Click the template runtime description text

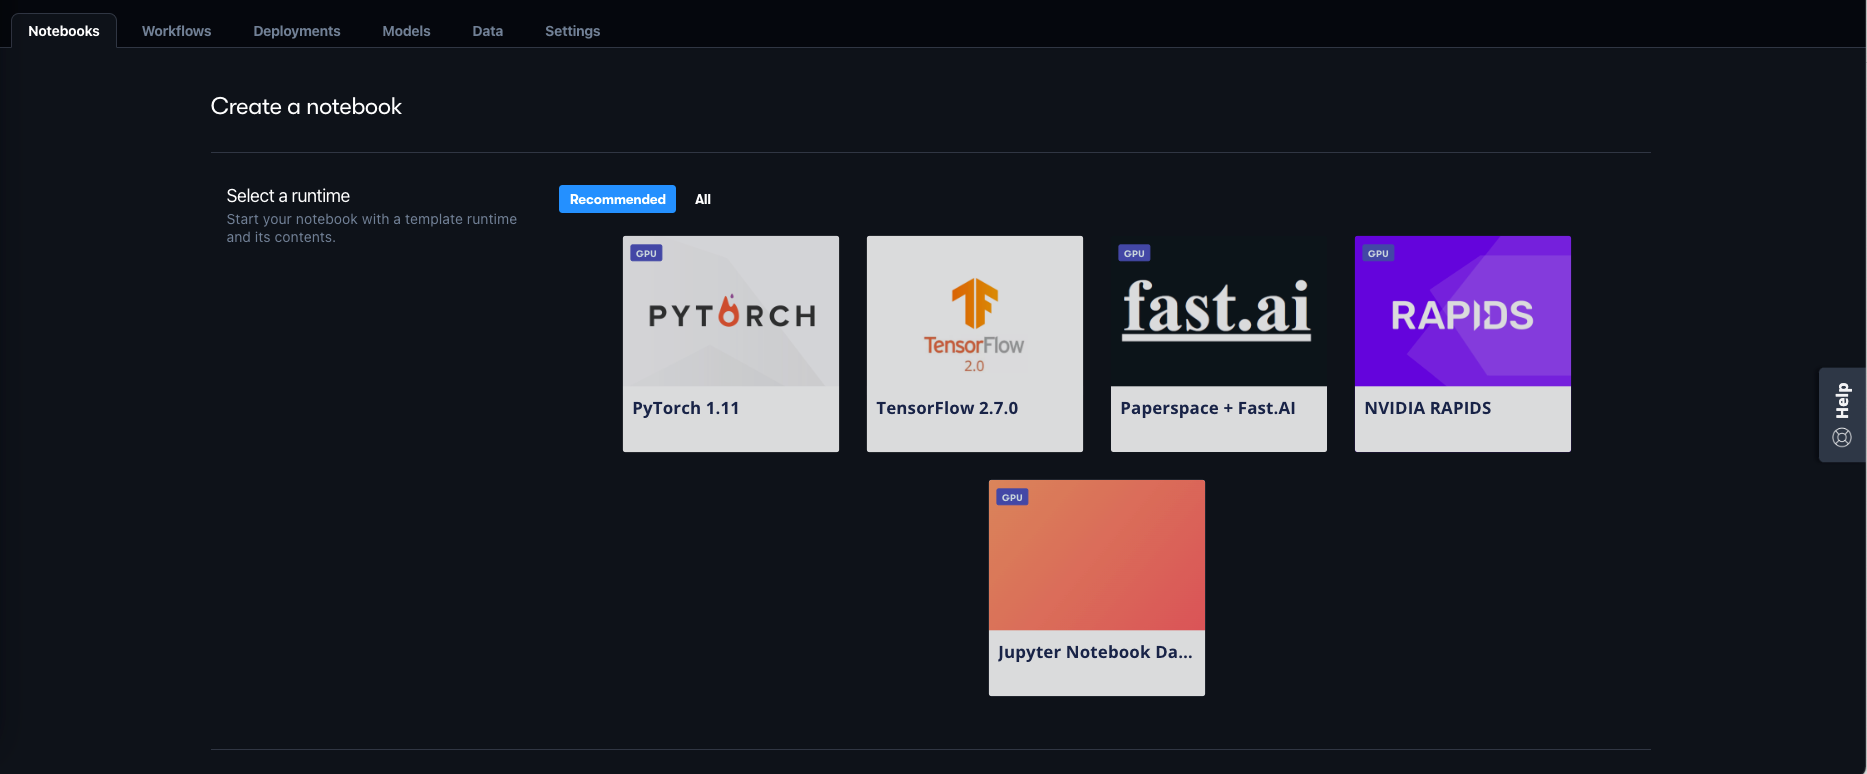pos(372,228)
